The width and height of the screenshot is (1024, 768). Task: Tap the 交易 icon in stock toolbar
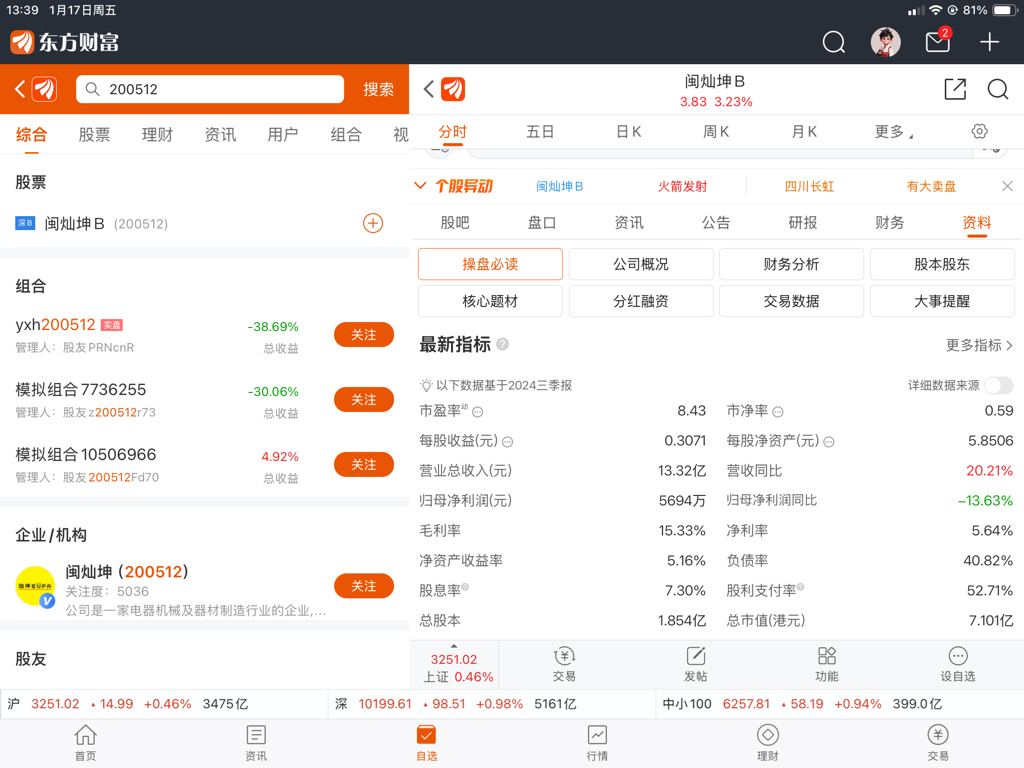click(564, 664)
